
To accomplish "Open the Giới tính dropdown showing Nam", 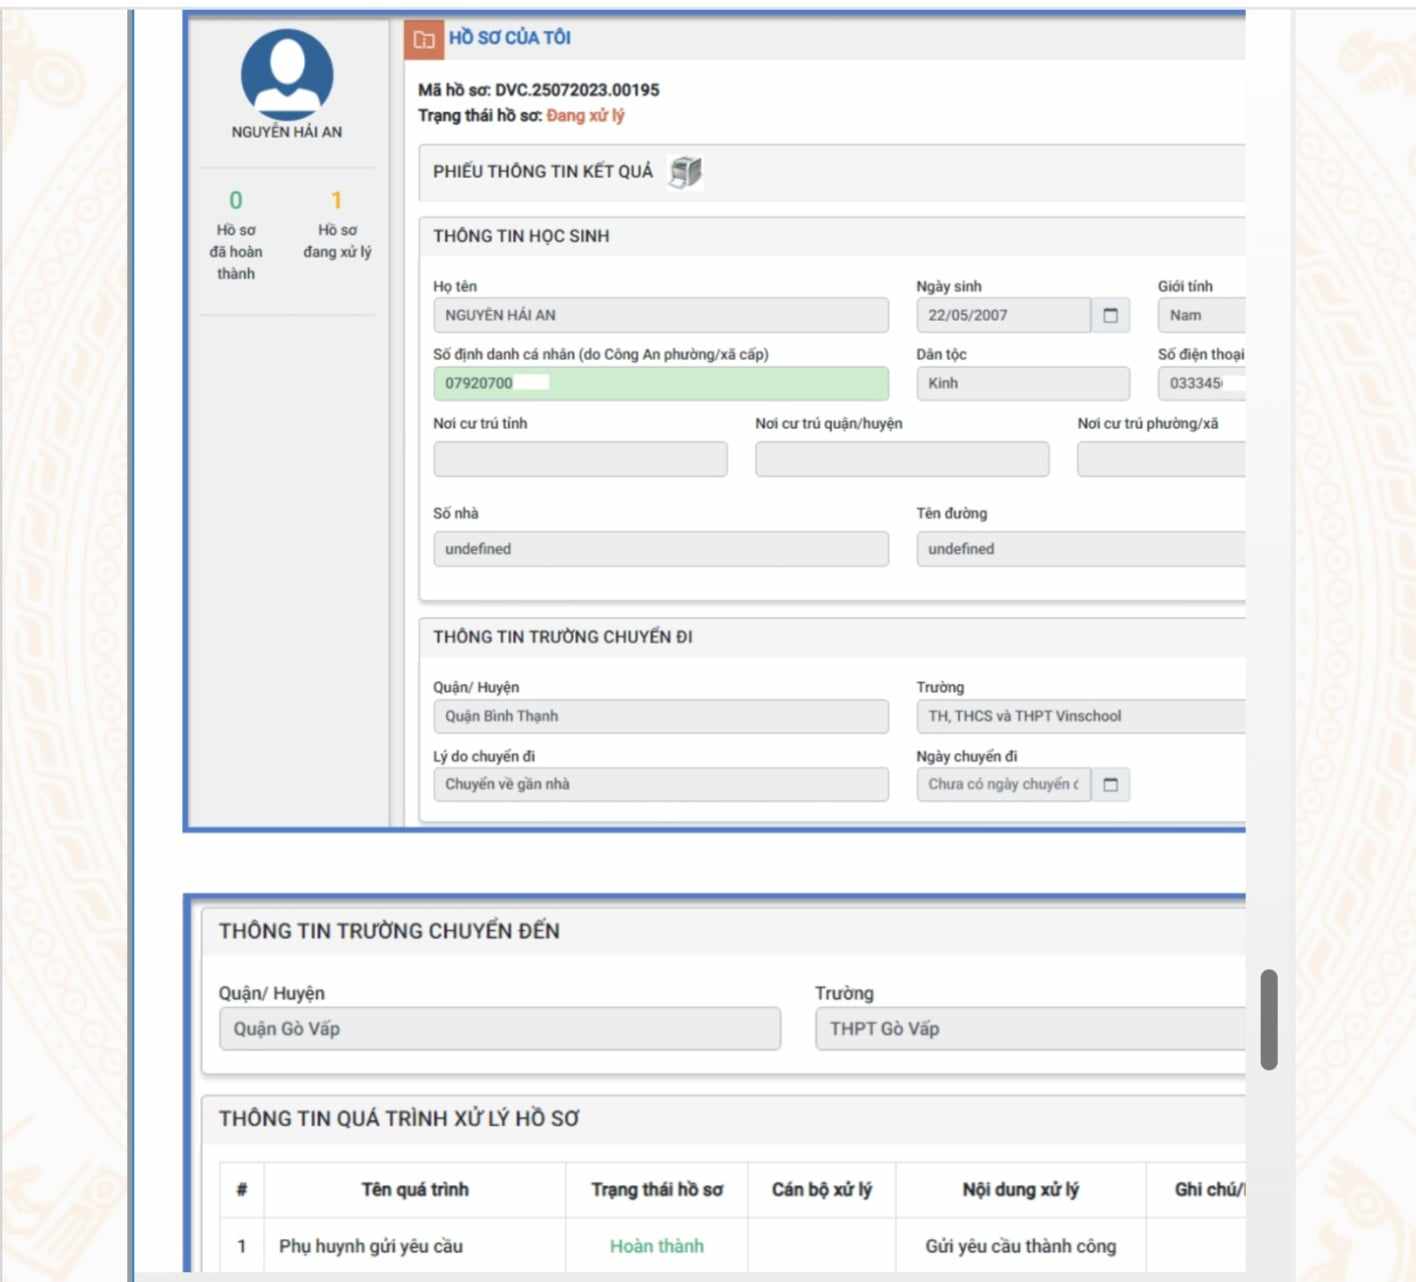I will (x=1201, y=315).
